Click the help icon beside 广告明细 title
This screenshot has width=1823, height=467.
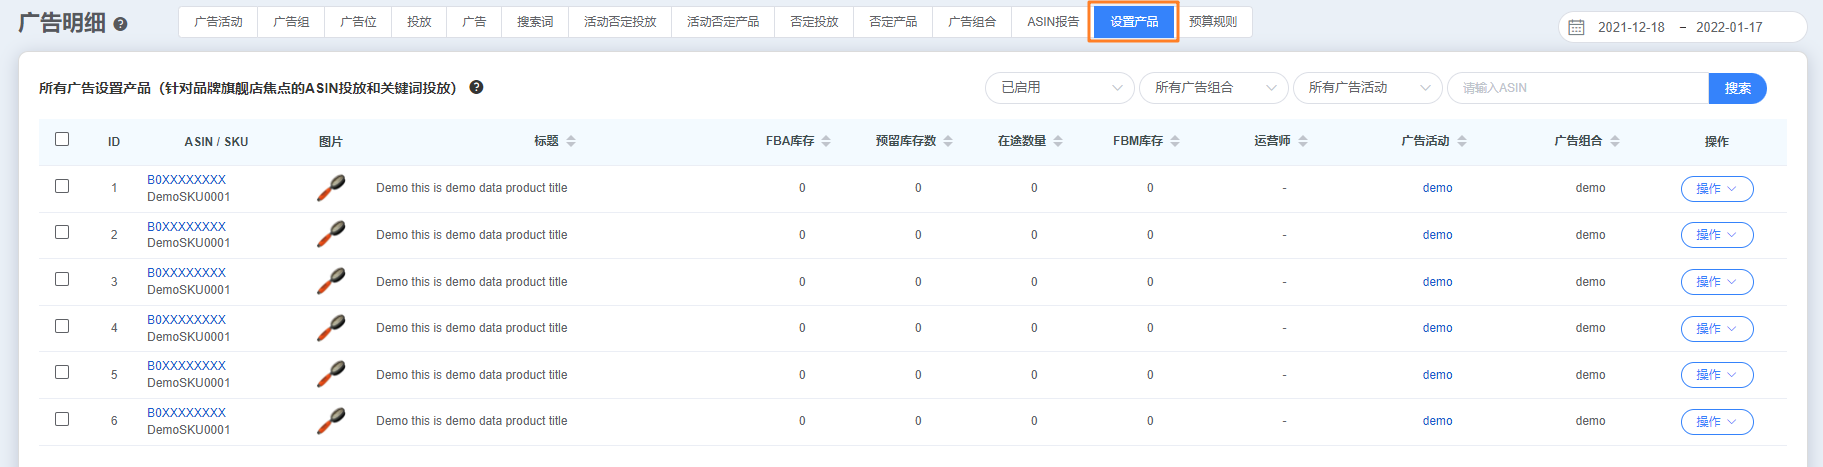coord(120,24)
